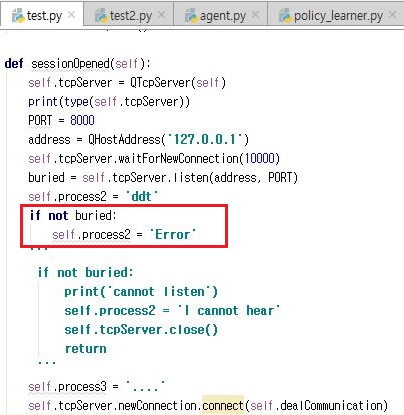Click the waitForNewConnection(10000) call
This screenshot has width=404, height=415.
tap(199, 158)
